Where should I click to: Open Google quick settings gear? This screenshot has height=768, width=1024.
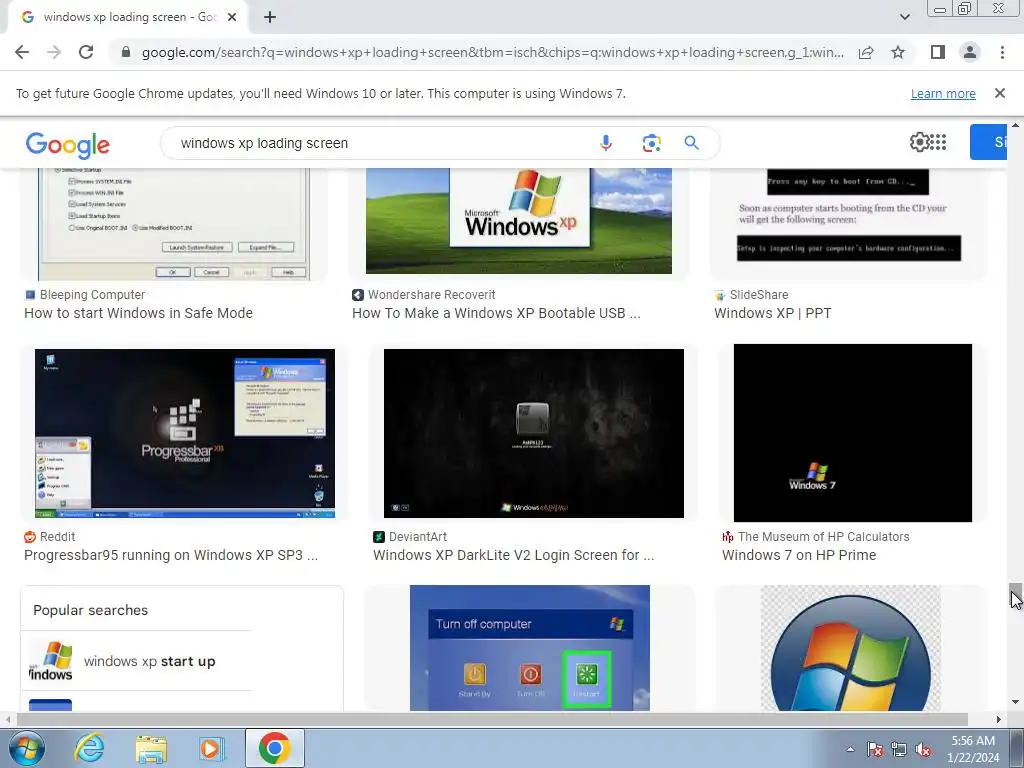(919, 142)
